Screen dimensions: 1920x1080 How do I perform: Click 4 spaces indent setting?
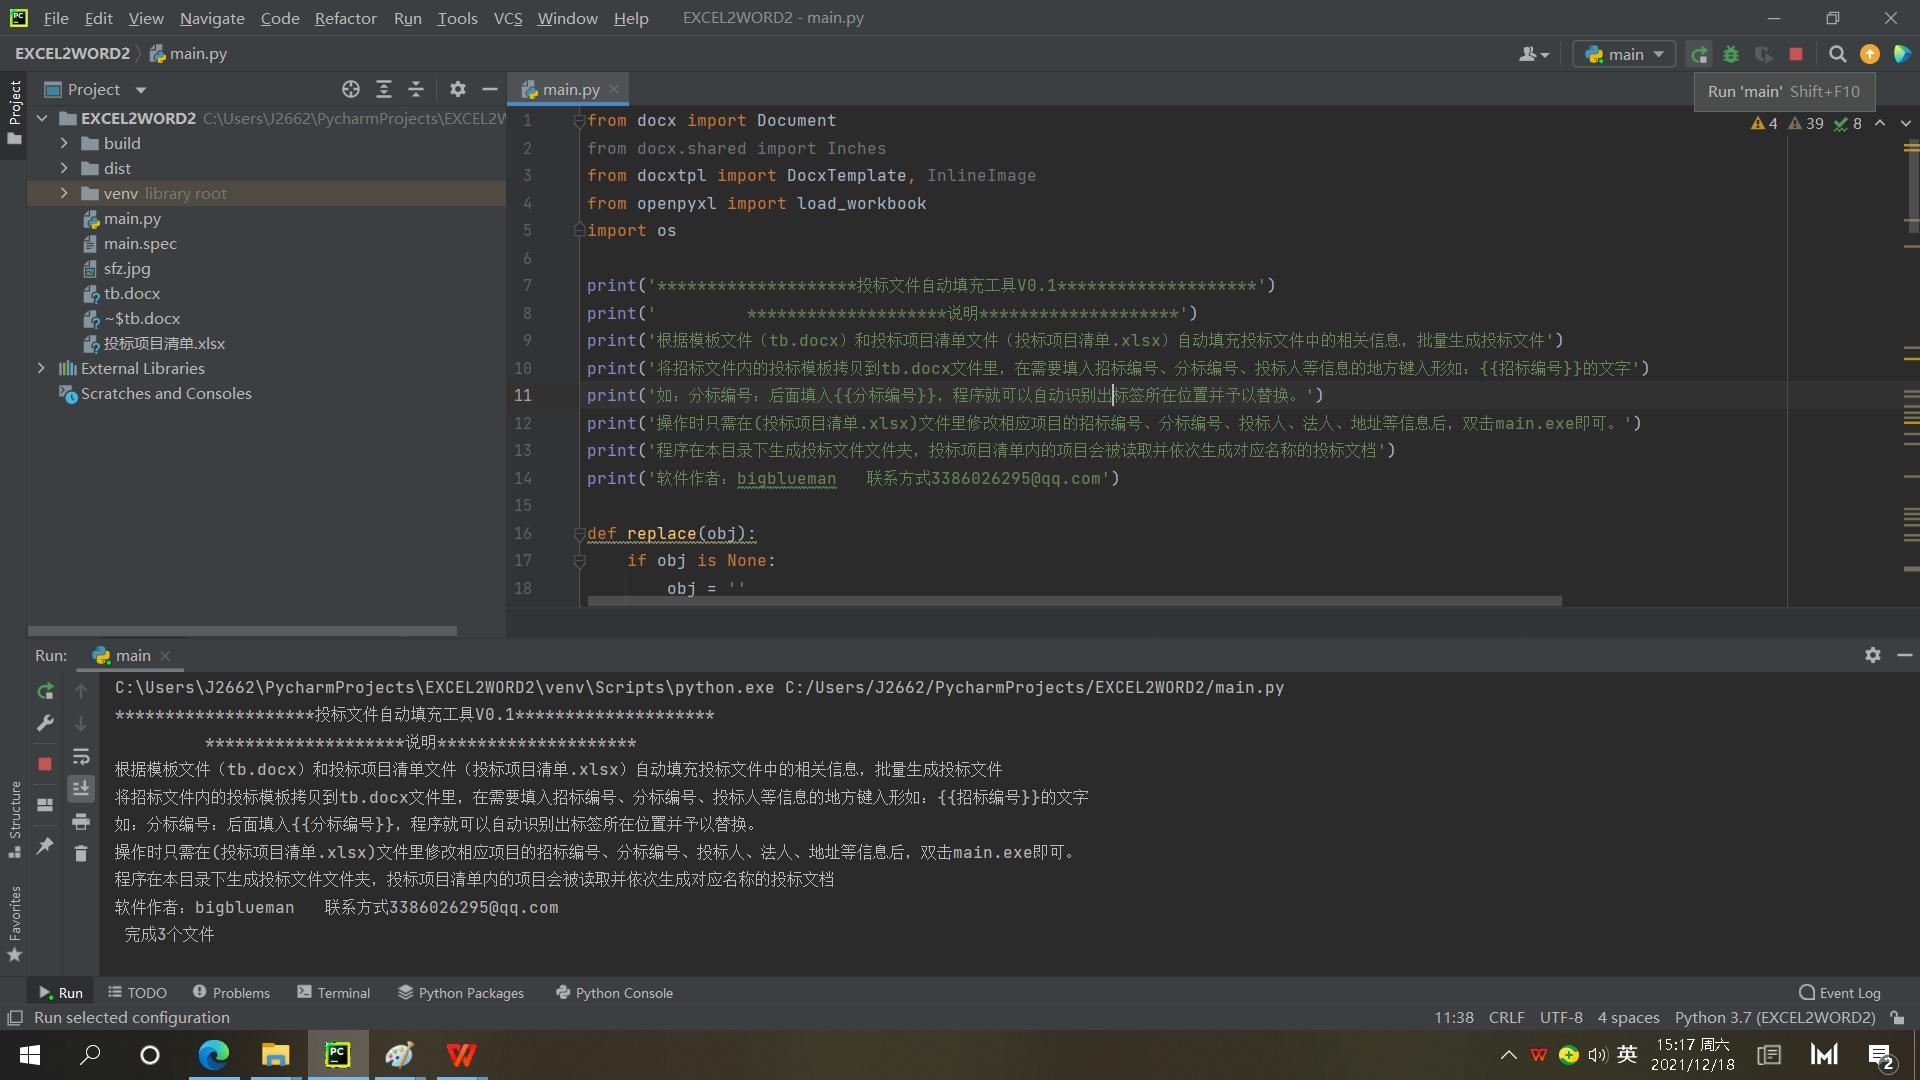[1628, 1018]
